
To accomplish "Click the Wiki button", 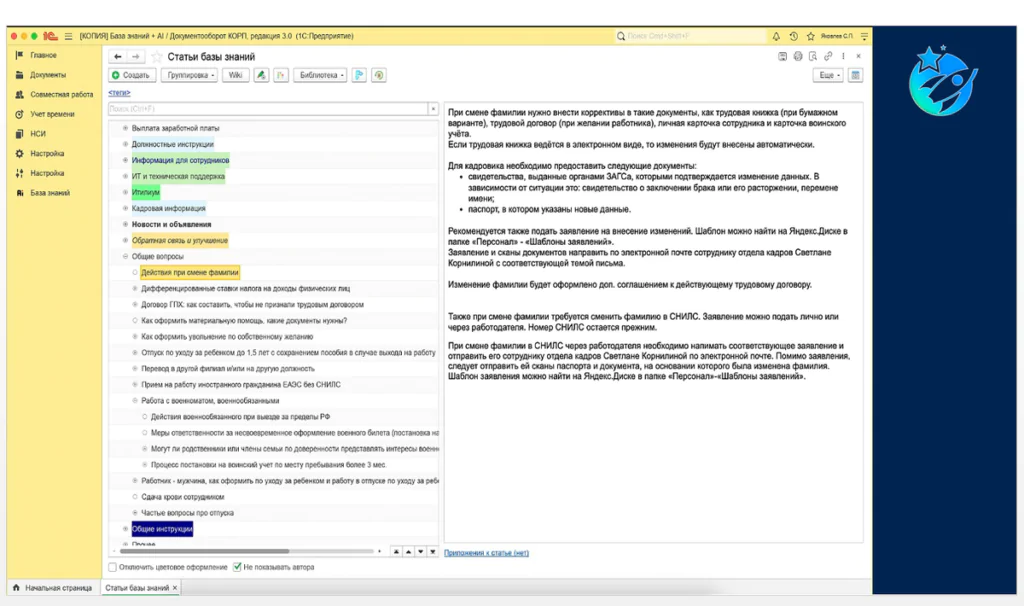I will 236,75.
